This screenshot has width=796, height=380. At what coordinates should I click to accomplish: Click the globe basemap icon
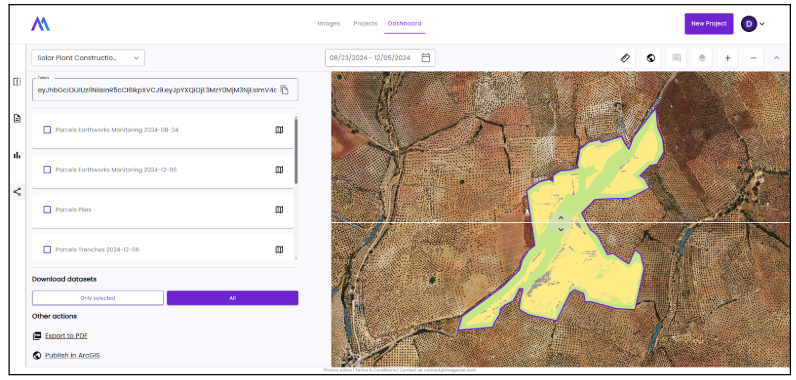pyautogui.click(x=651, y=58)
